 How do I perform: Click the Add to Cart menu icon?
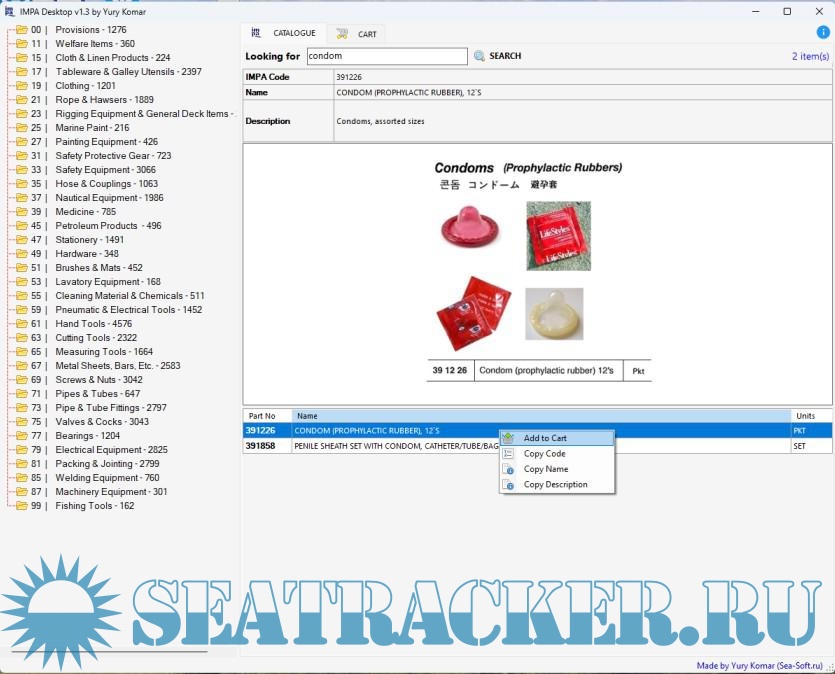[508, 438]
